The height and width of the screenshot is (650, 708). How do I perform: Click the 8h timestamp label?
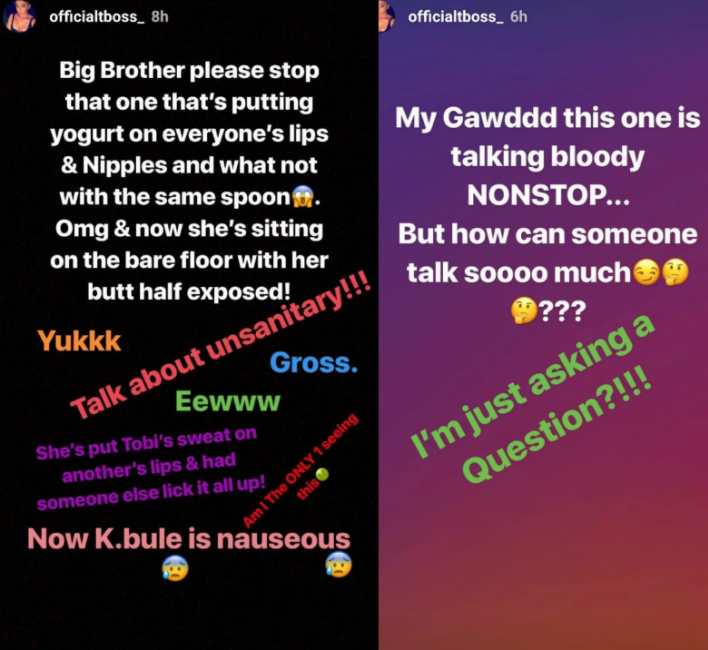coord(160,17)
